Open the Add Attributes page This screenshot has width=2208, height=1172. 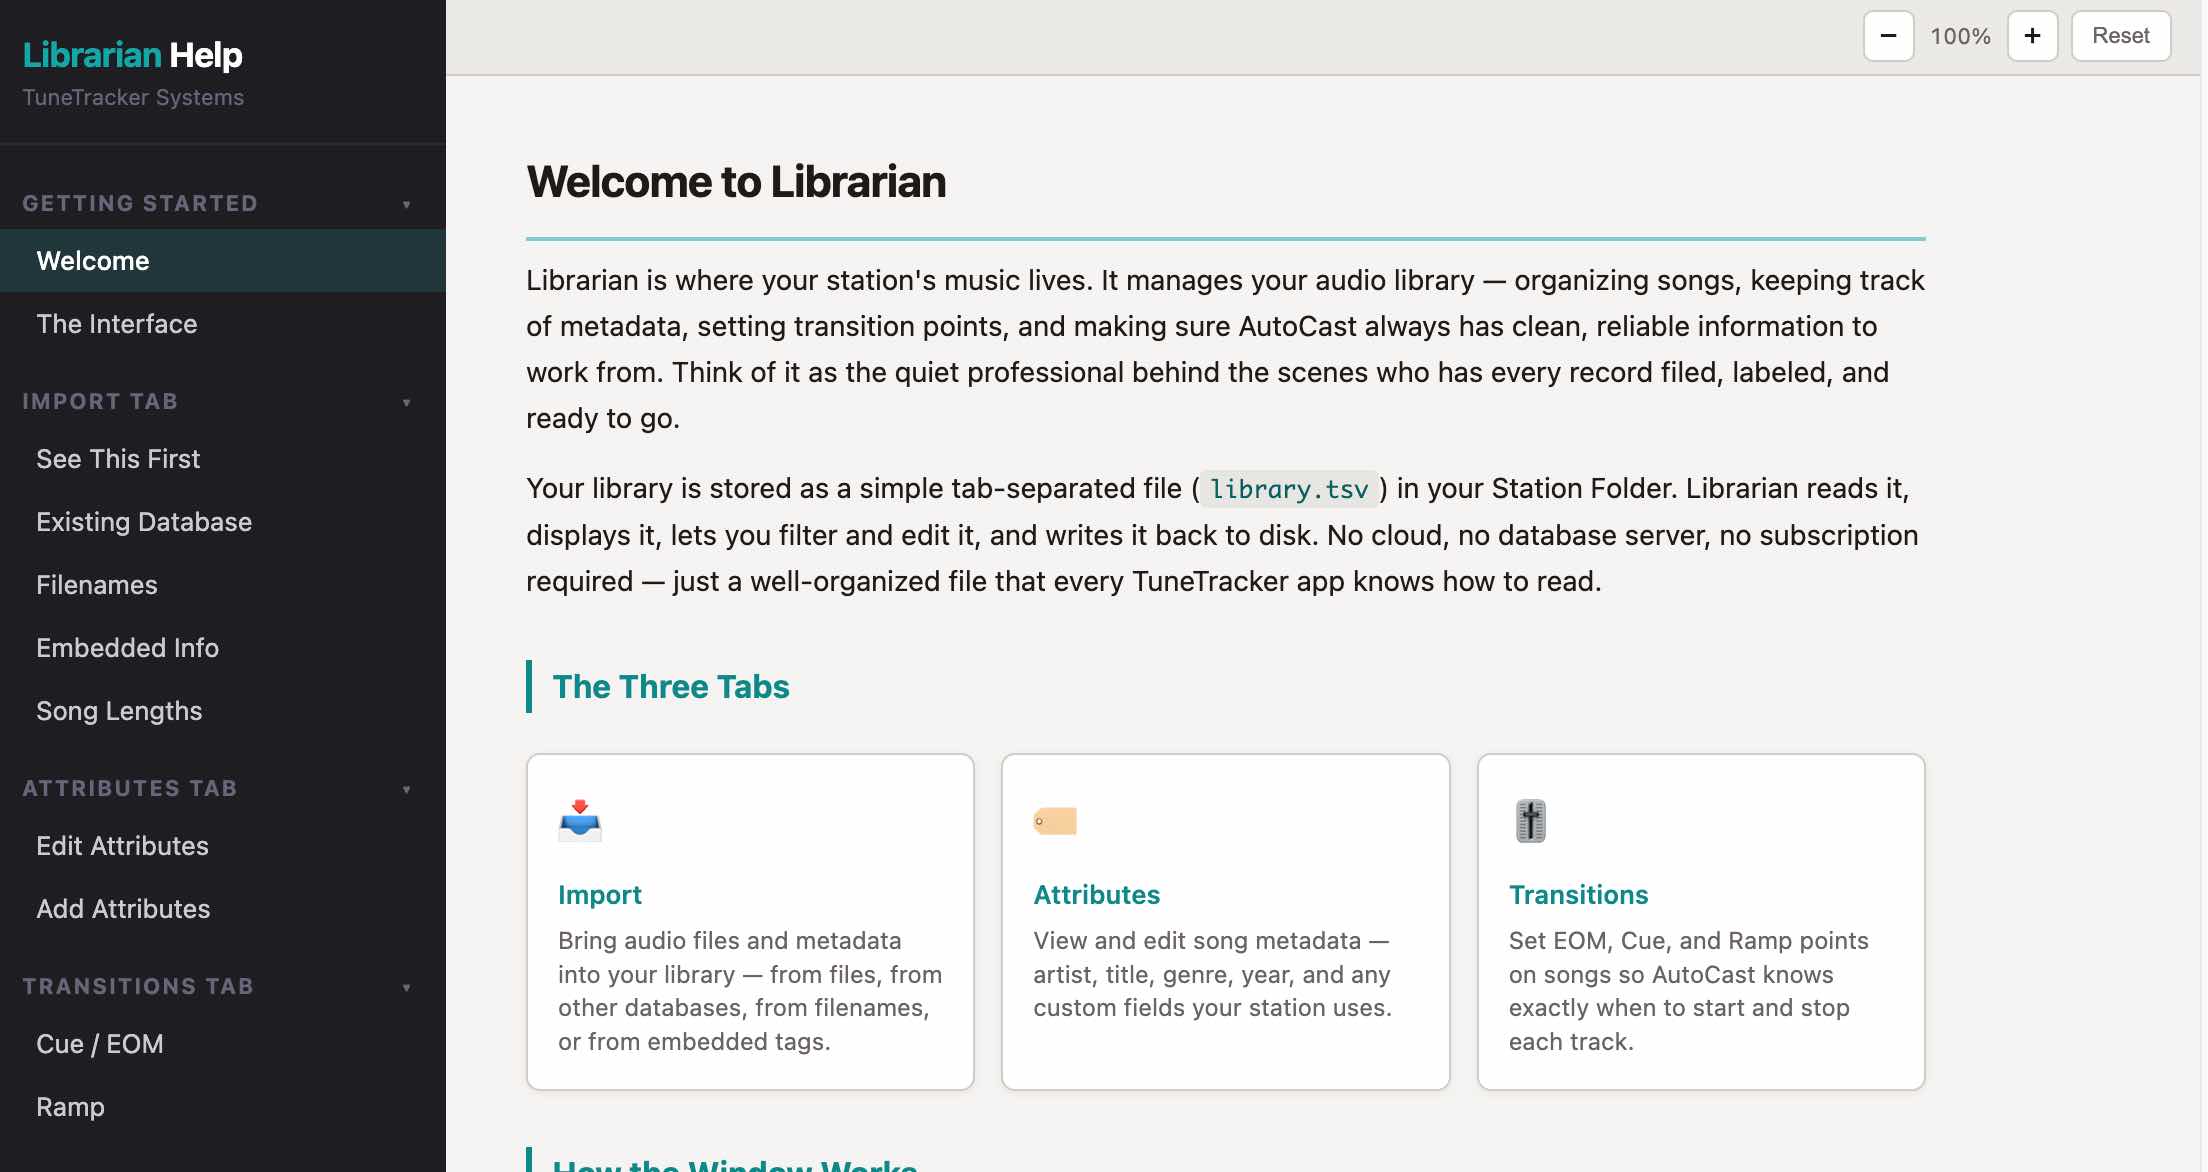pos(123,908)
